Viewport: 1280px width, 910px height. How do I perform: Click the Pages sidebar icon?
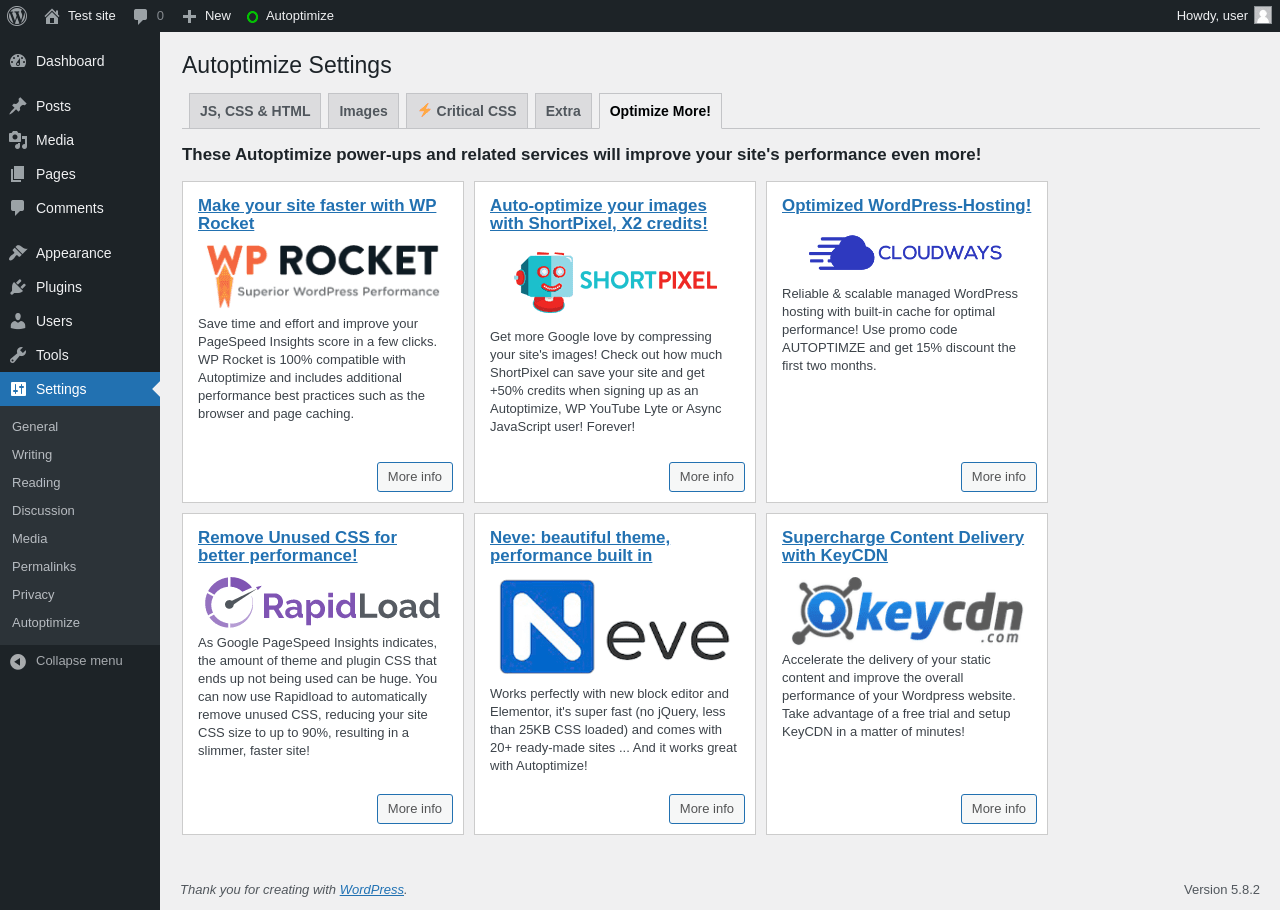tap(18, 174)
